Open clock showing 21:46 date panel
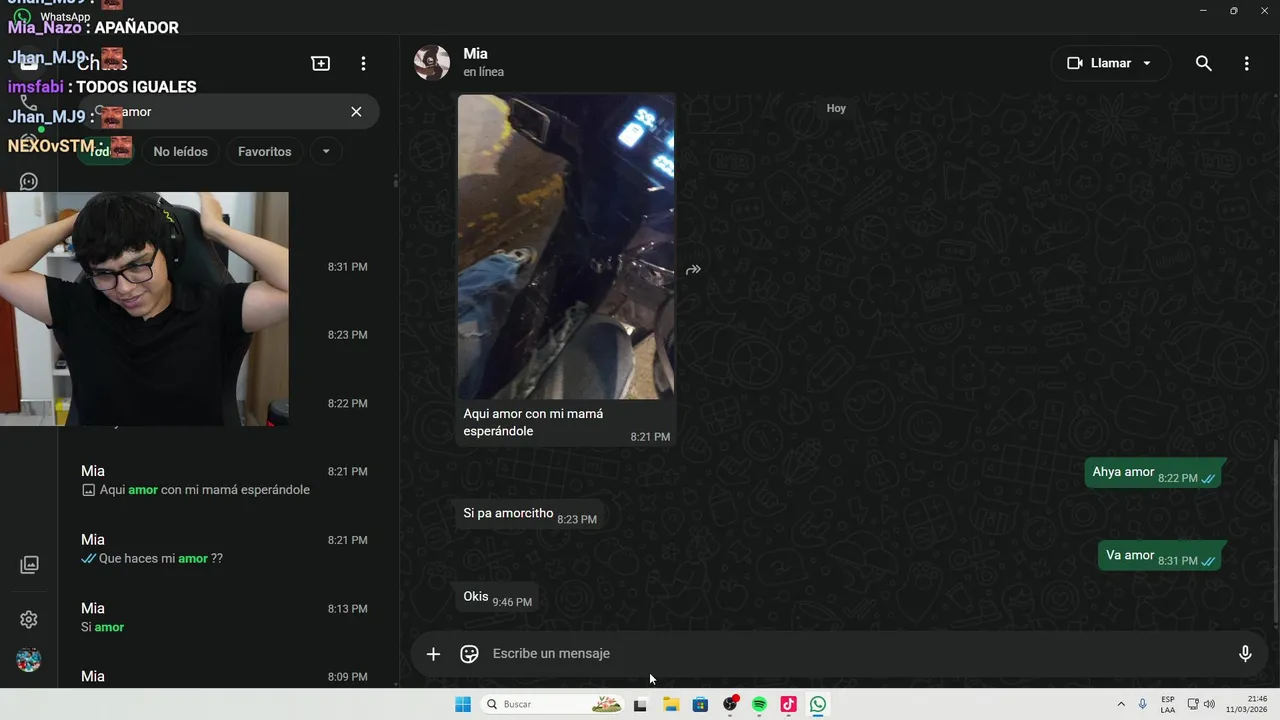Image resolution: width=1280 pixels, height=720 pixels. [1247, 704]
